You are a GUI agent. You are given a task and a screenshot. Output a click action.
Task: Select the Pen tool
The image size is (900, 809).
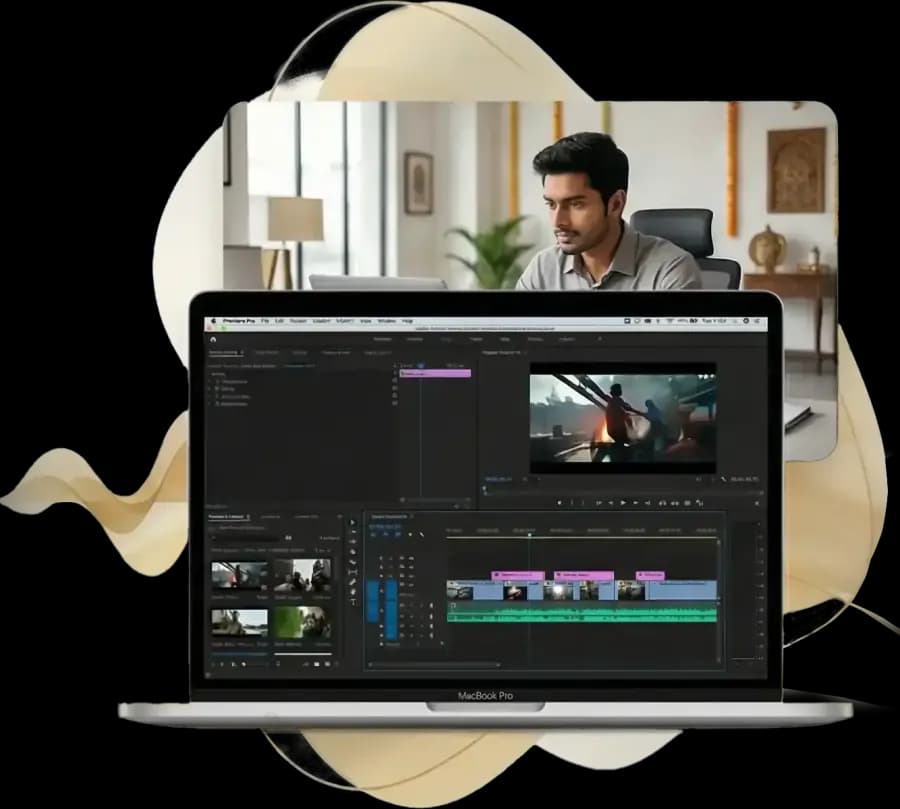pyautogui.click(x=353, y=582)
